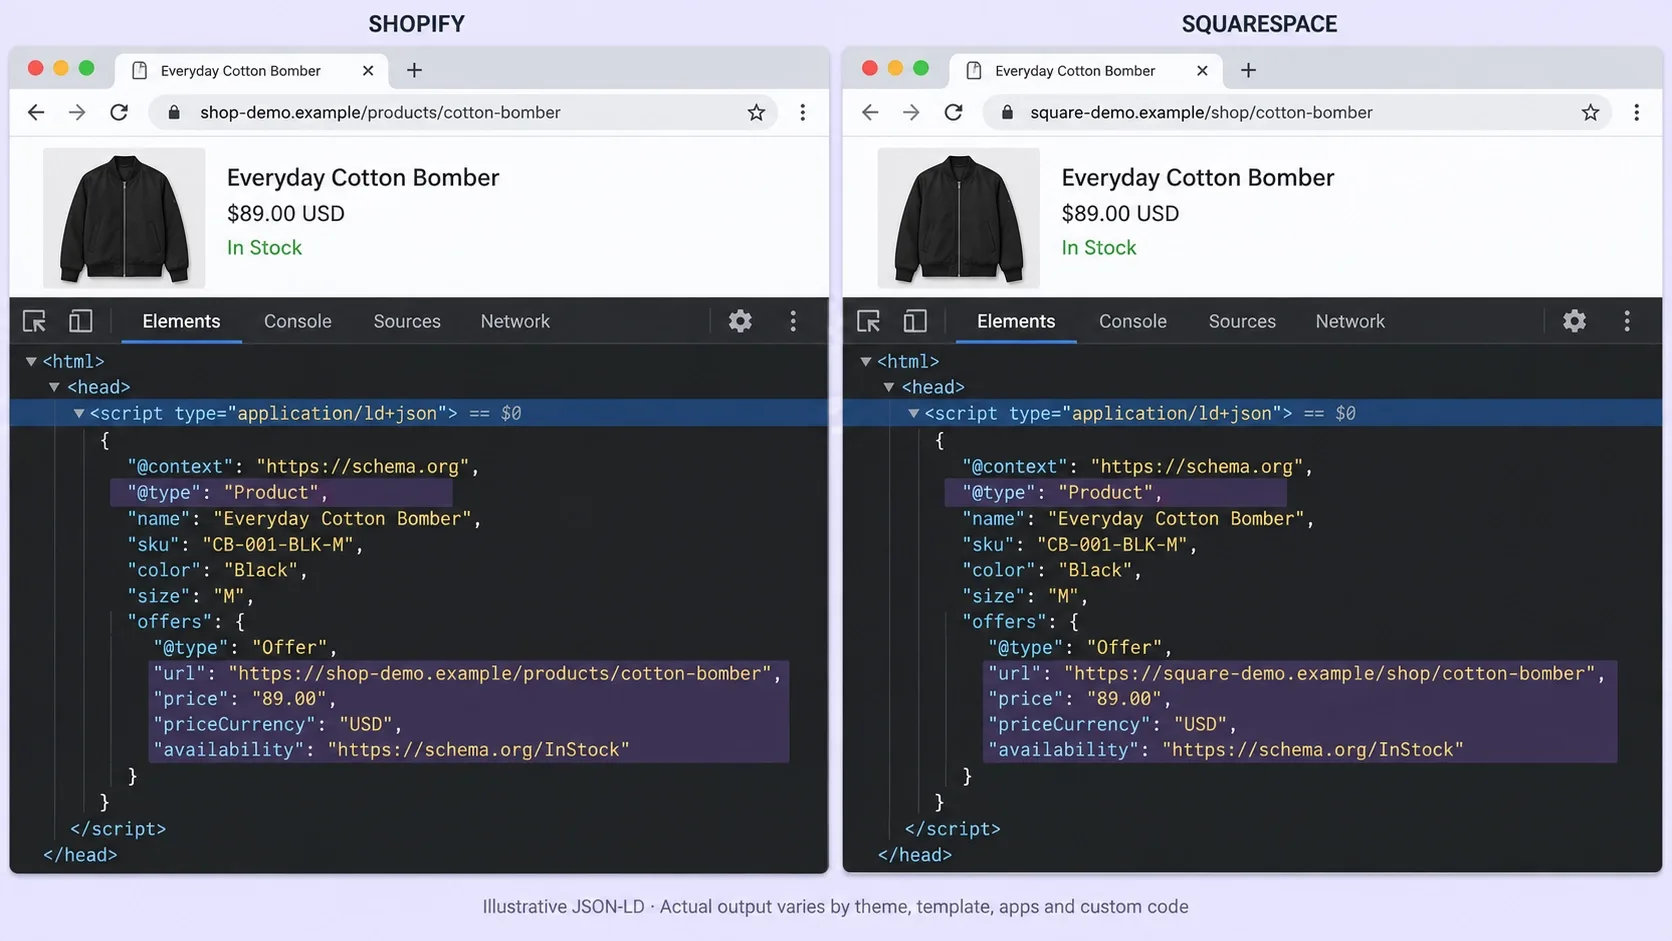Select the square-demo.example url line in Squarespace JSON-LD
Viewport: 1672px width, 941px height.
tap(1297, 673)
